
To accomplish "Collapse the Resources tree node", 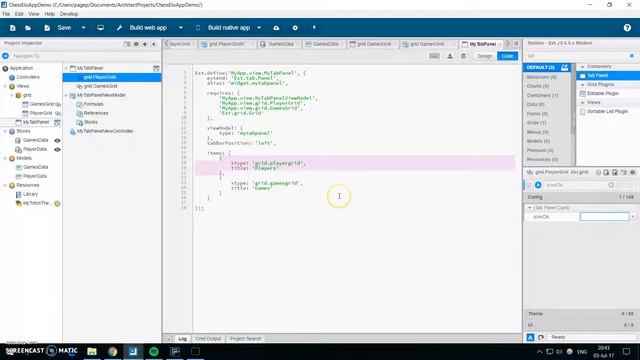I will [x=5, y=185].
